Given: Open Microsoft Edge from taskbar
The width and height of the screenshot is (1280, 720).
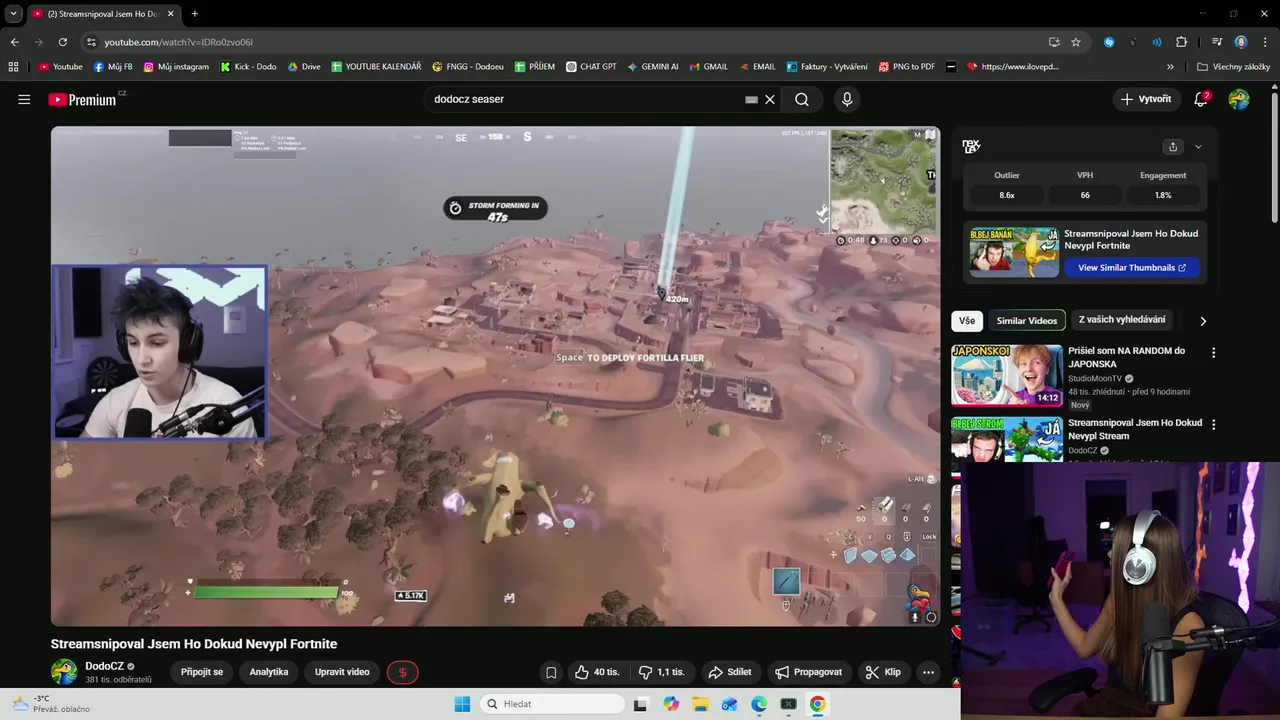Looking at the screenshot, I should [x=759, y=704].
